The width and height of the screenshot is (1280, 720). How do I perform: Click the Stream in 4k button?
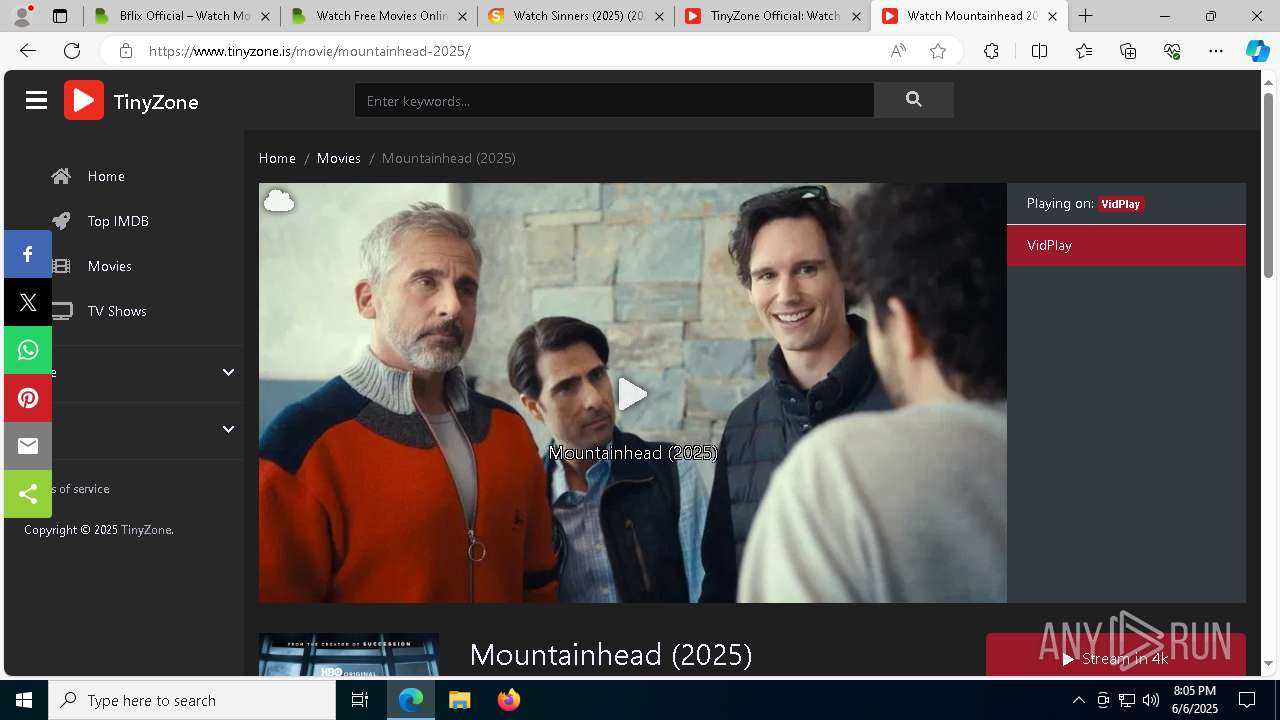coord(1116,658)
